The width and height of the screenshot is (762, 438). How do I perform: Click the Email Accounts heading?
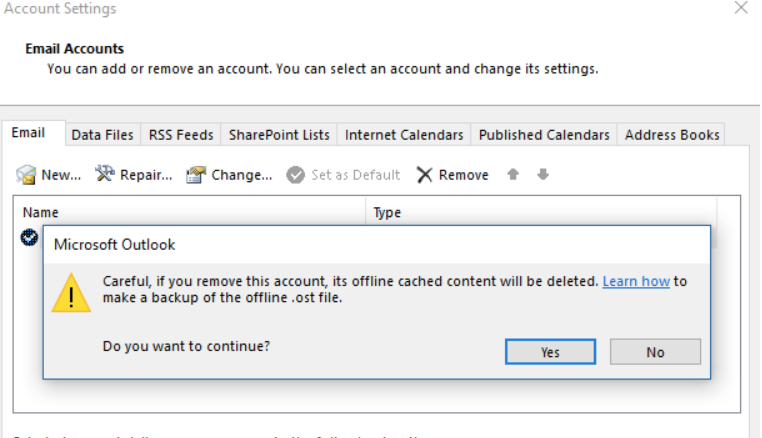click(74, 49)
